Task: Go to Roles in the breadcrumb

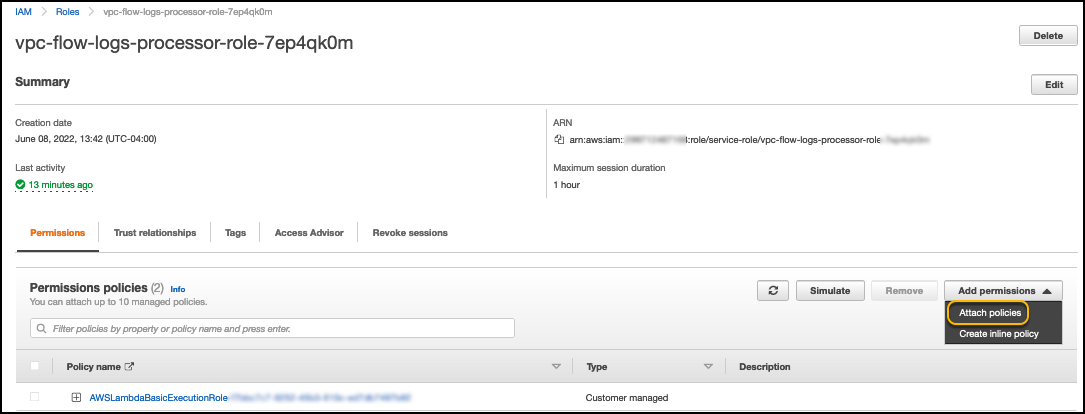Action: (x=68, y=12)
